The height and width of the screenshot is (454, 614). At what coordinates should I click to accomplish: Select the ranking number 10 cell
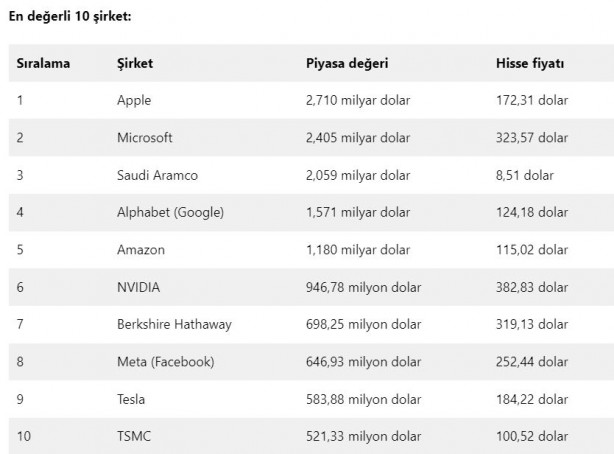click(23, 436)
